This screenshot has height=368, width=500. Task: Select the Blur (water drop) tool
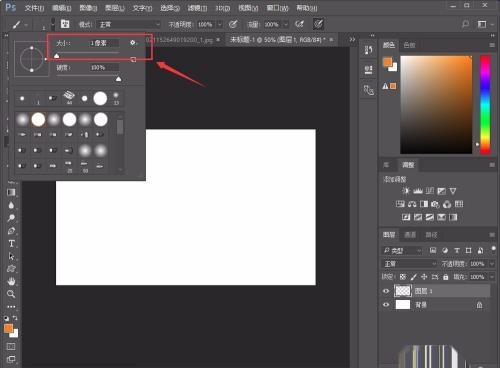[11, 205]
